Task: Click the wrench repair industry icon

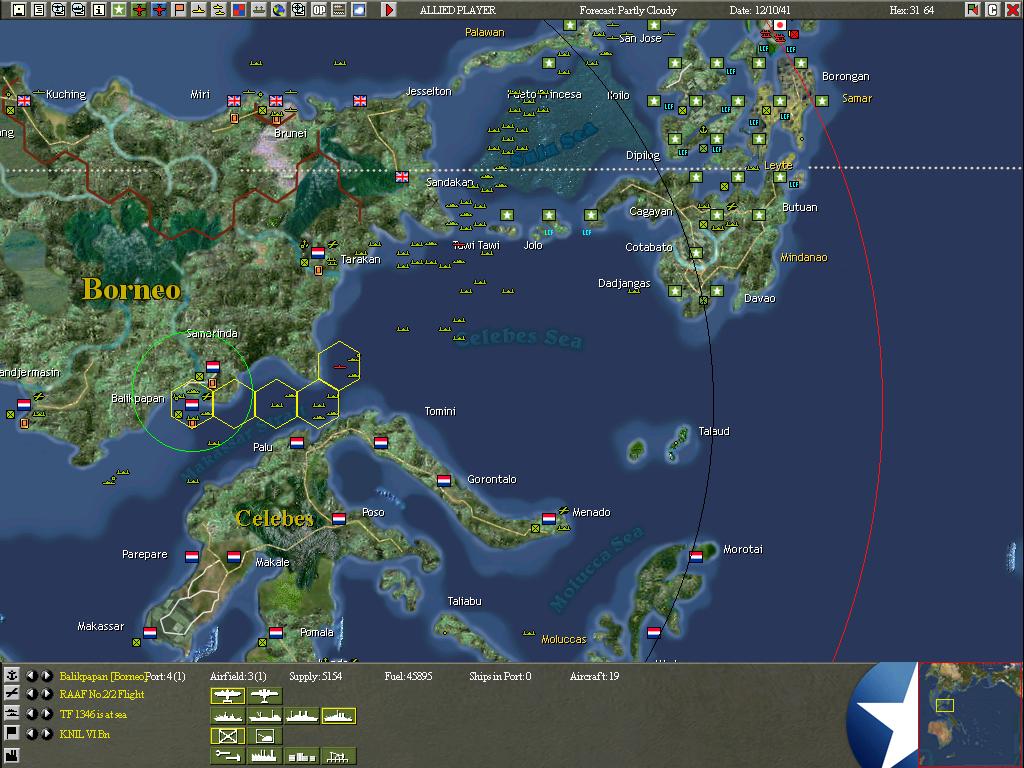Action: click(228, 756)
